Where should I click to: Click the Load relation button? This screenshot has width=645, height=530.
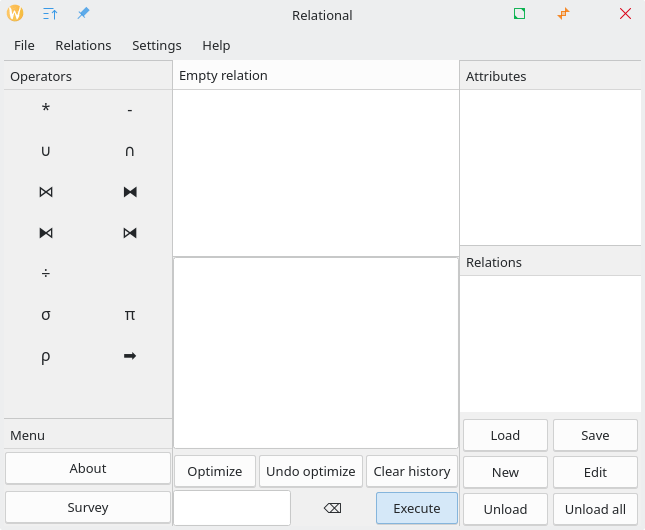click(505, 435)
